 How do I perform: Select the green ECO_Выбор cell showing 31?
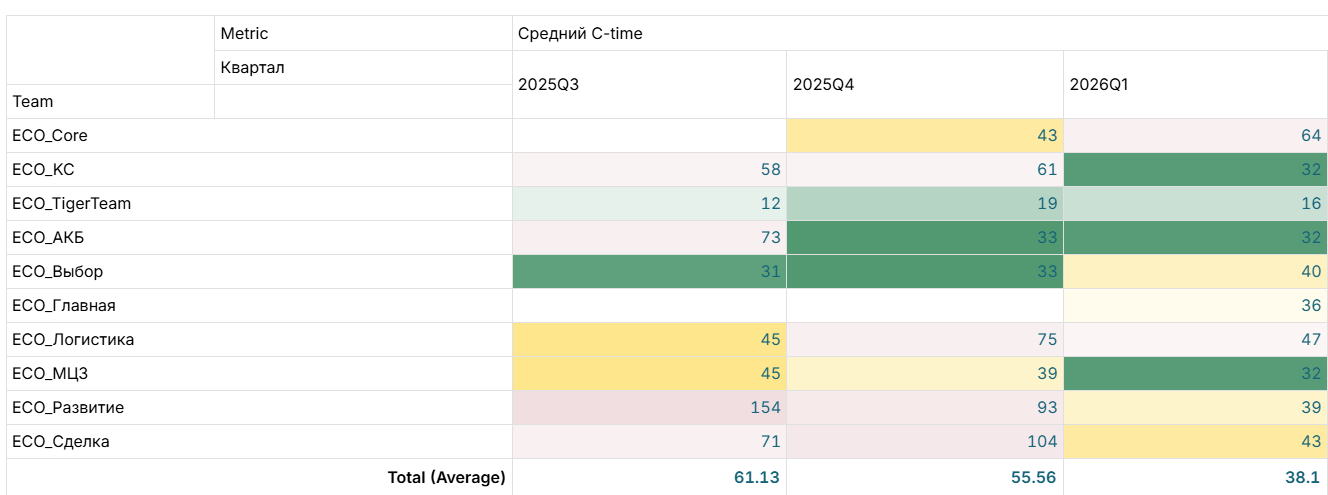pyautogui.click(x=649, y=272)
